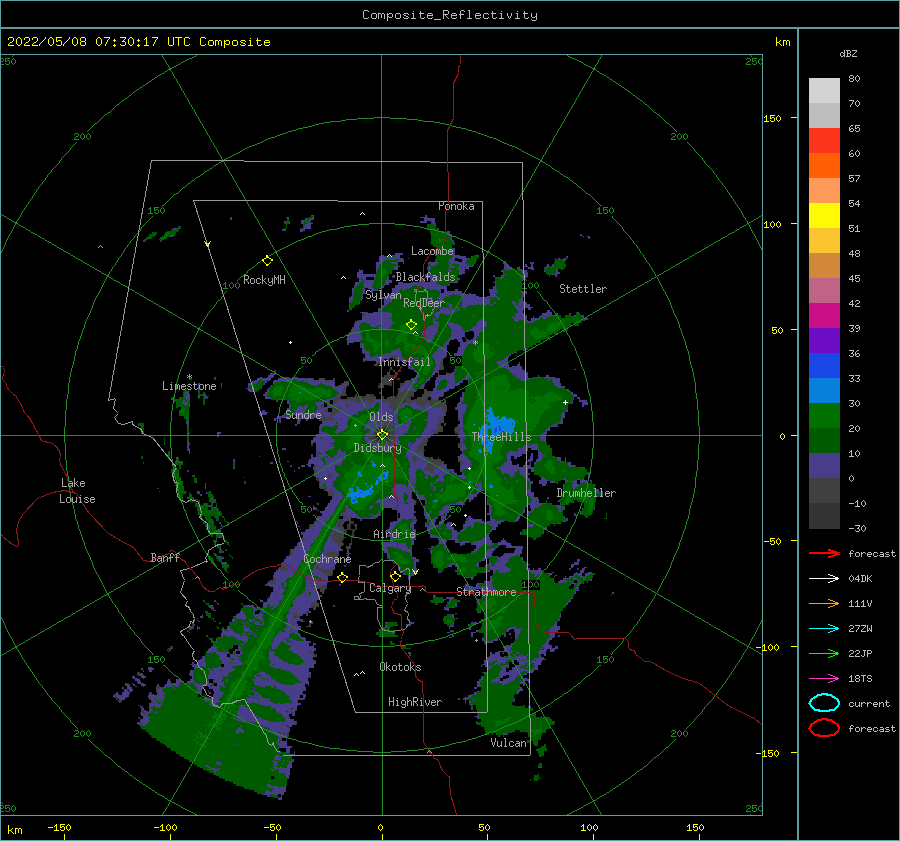This screenshot has height=841, width=900.
Task: Select bright yellow 51-54 dBZ swatch
Action: 824,216
